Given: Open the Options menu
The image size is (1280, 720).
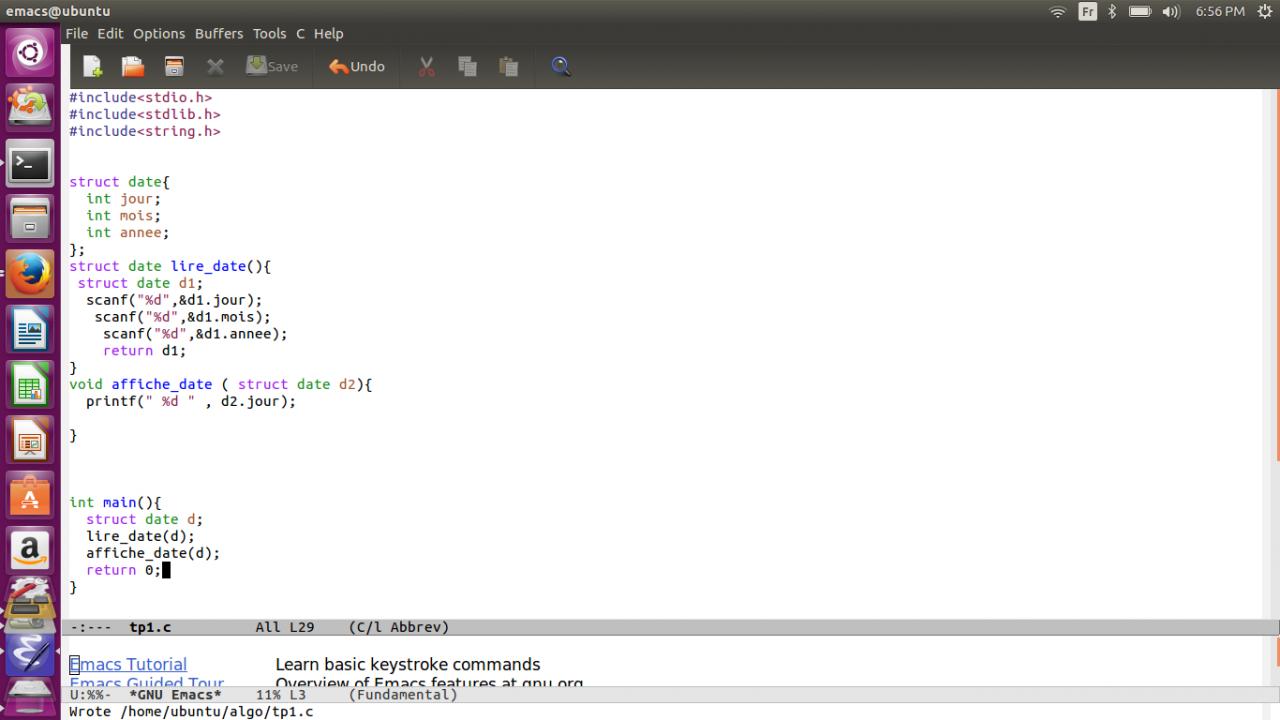Looking at the screenshot, I should pos(159,33).
